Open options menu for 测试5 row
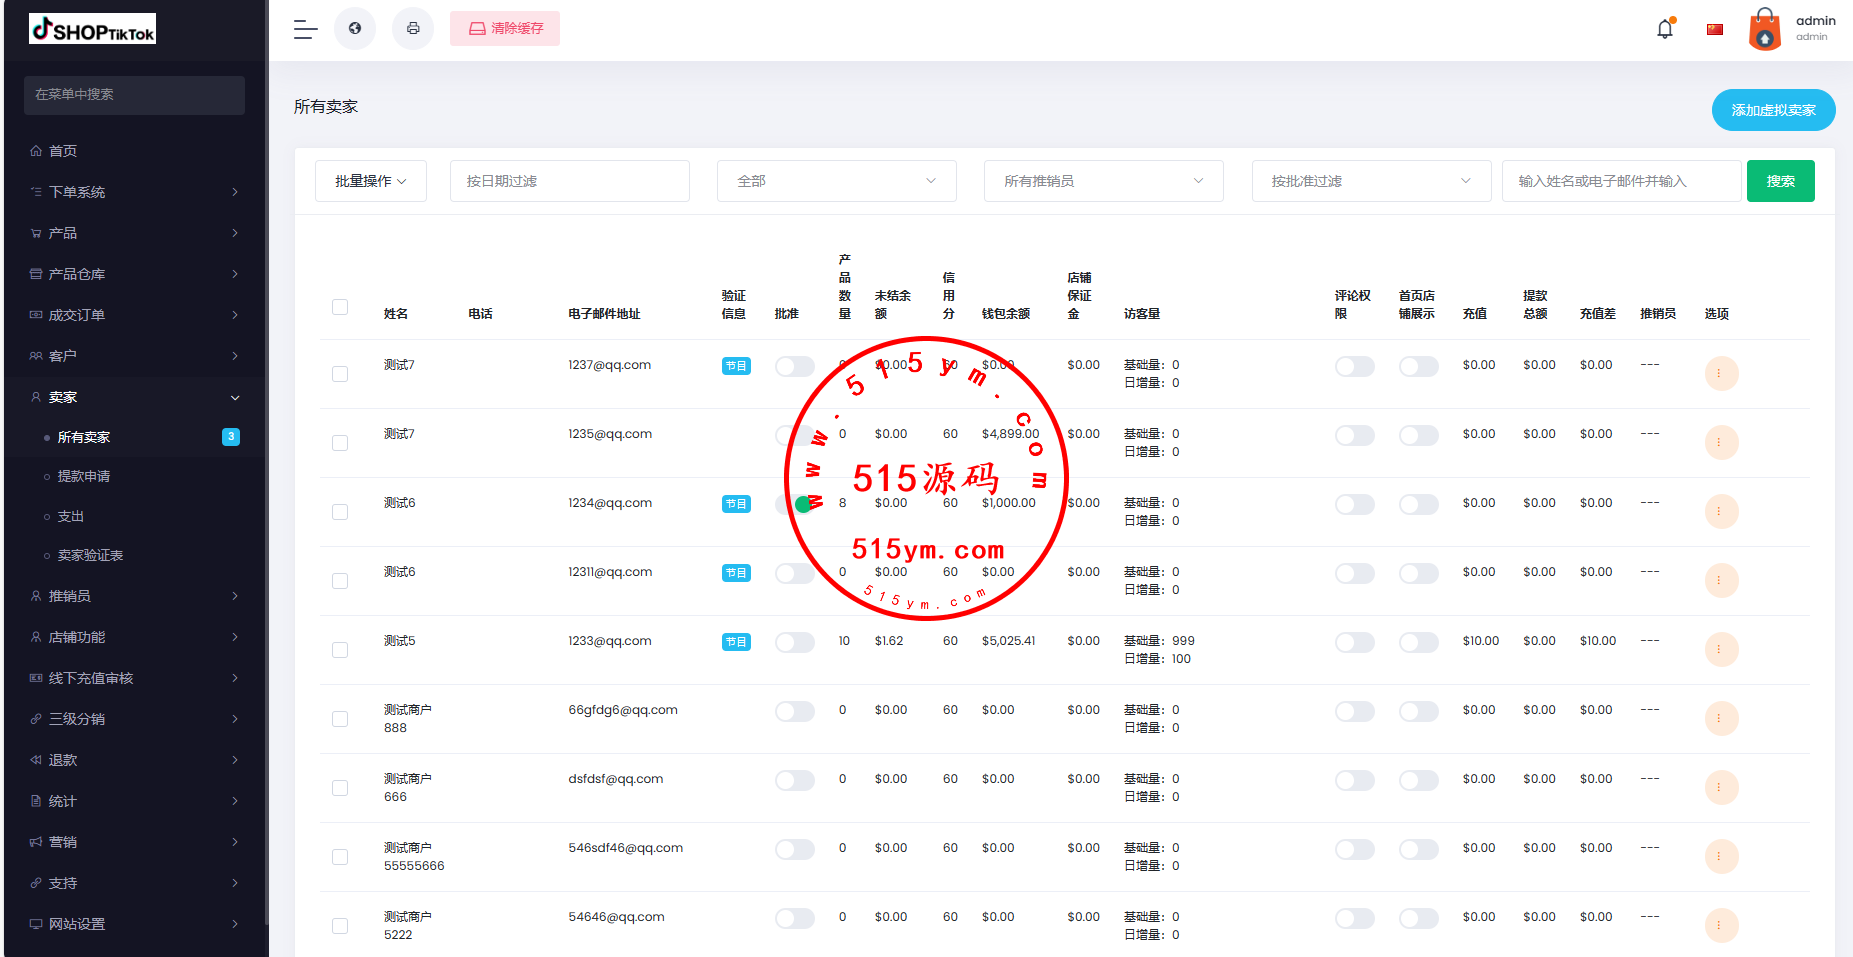The height and width of the screenshot is (957, 1853). [1721, 650]
